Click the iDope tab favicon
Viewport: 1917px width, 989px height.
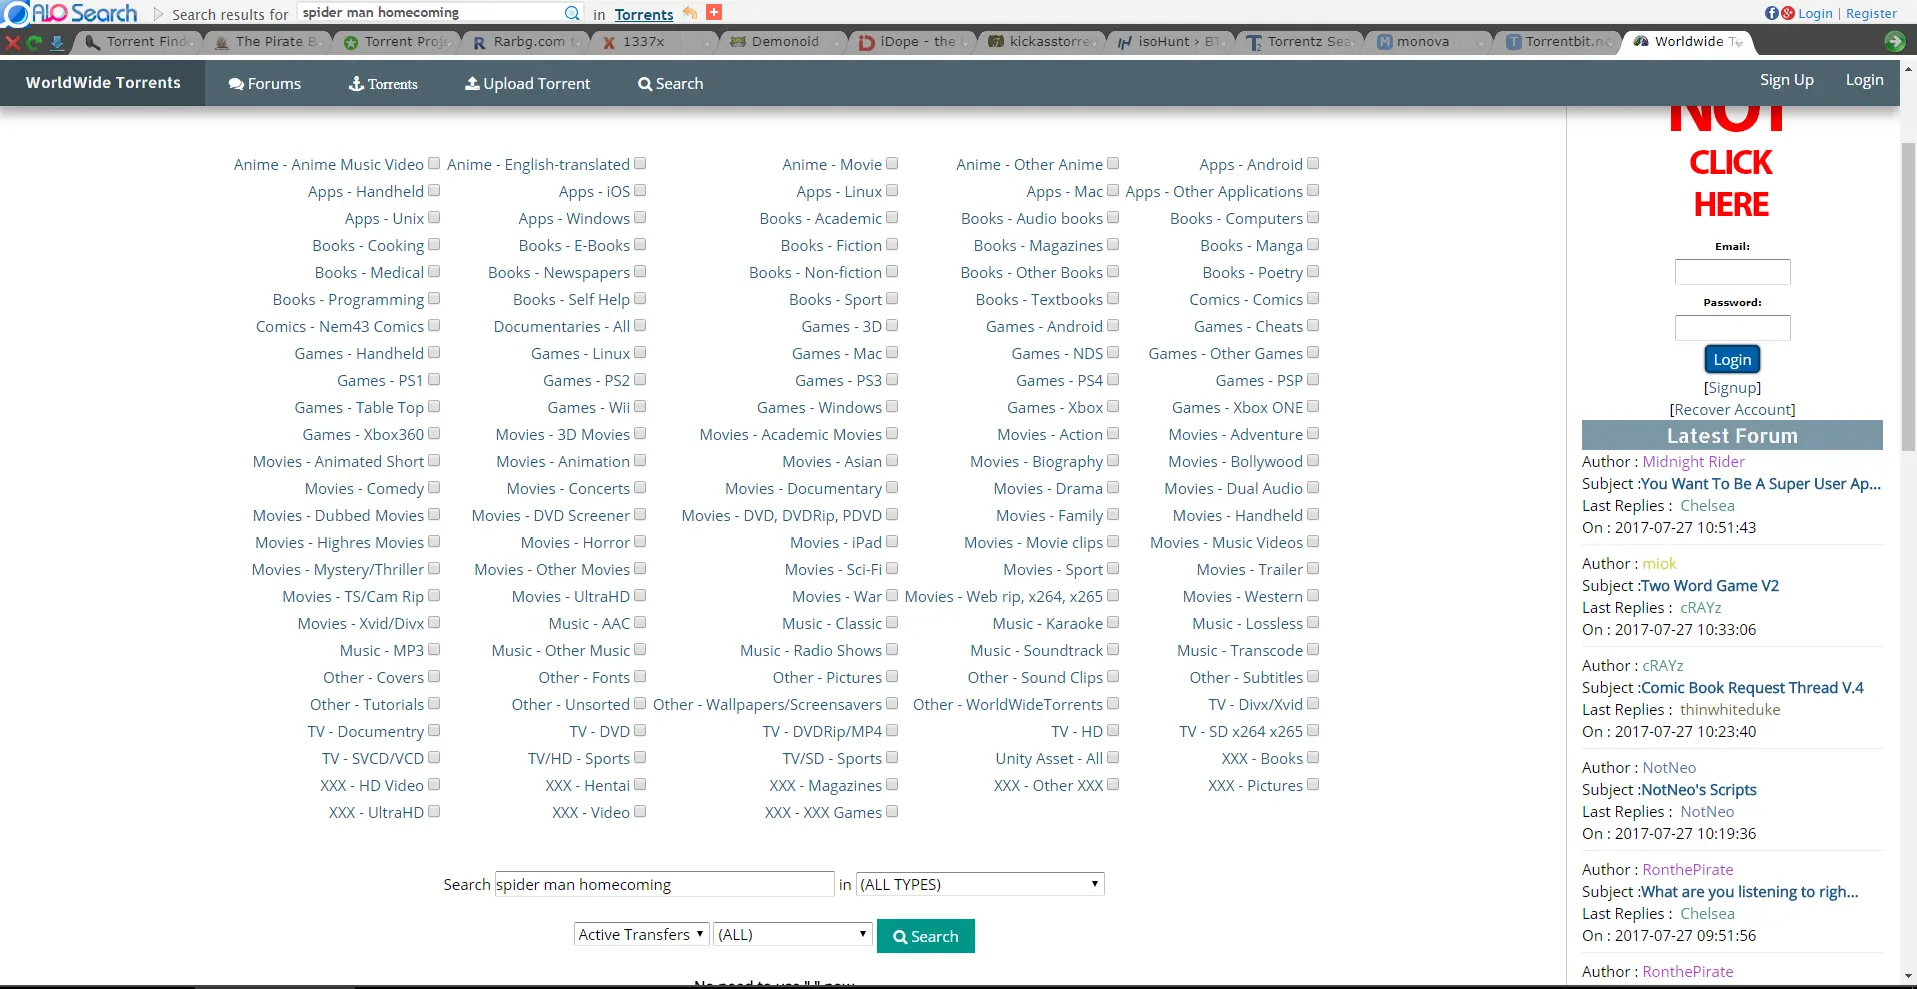pos(866,42)
